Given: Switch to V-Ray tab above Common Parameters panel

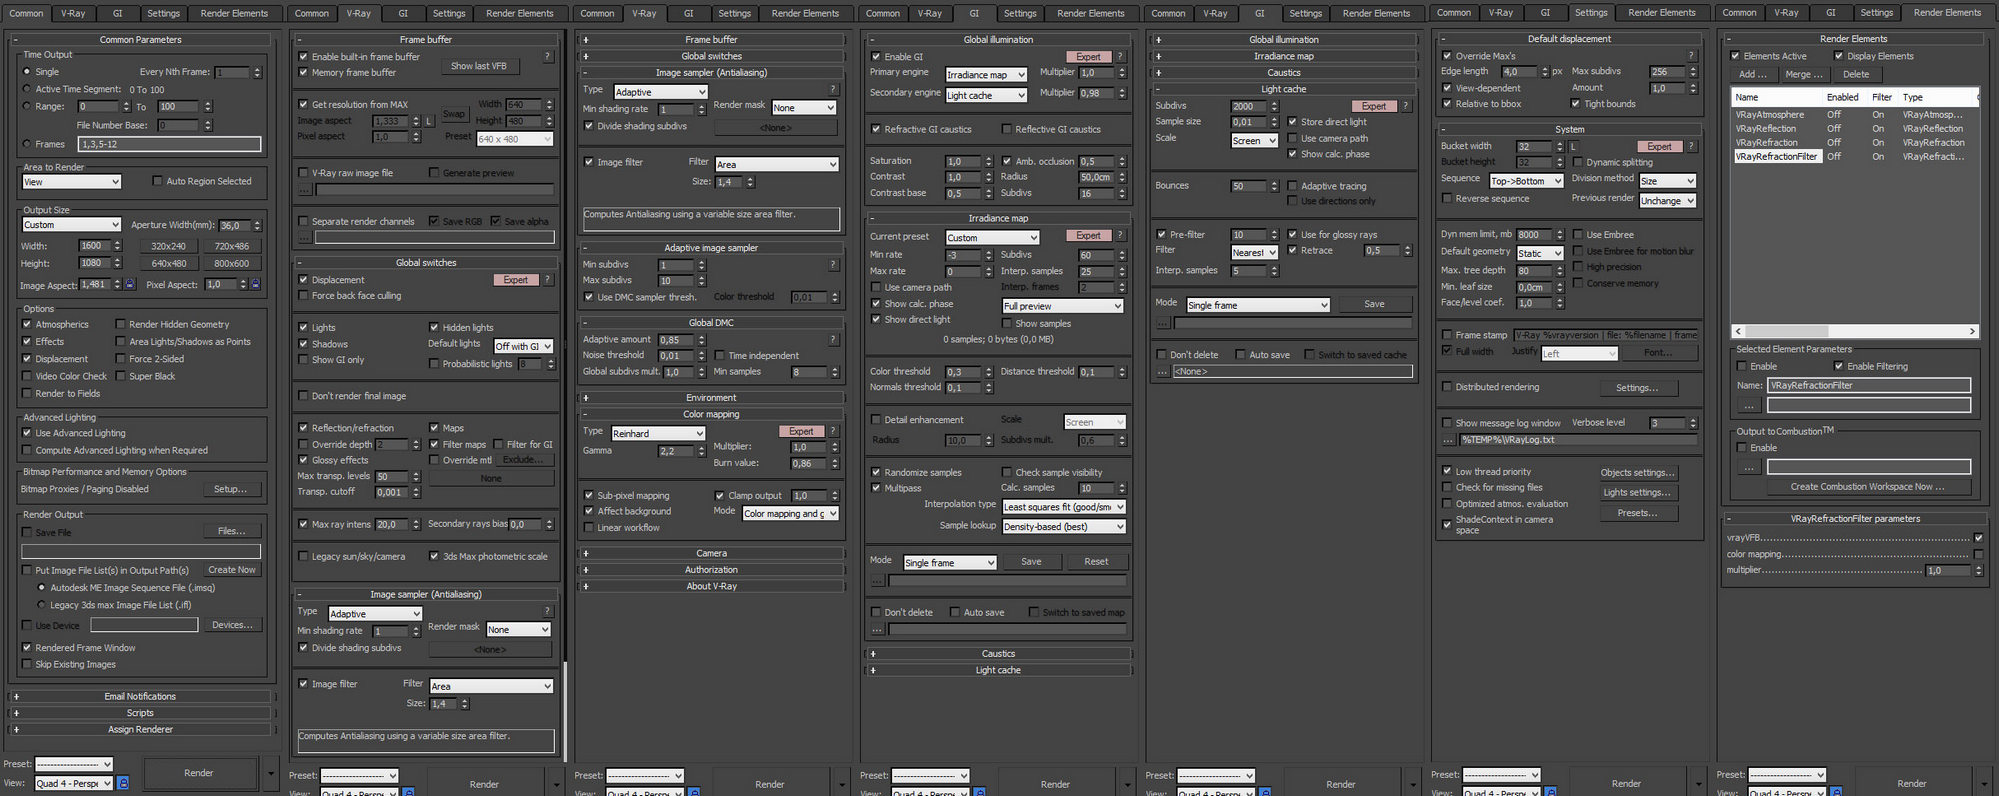Looking at the screenshot, I should pyautogui.click(x=73, y=13).
